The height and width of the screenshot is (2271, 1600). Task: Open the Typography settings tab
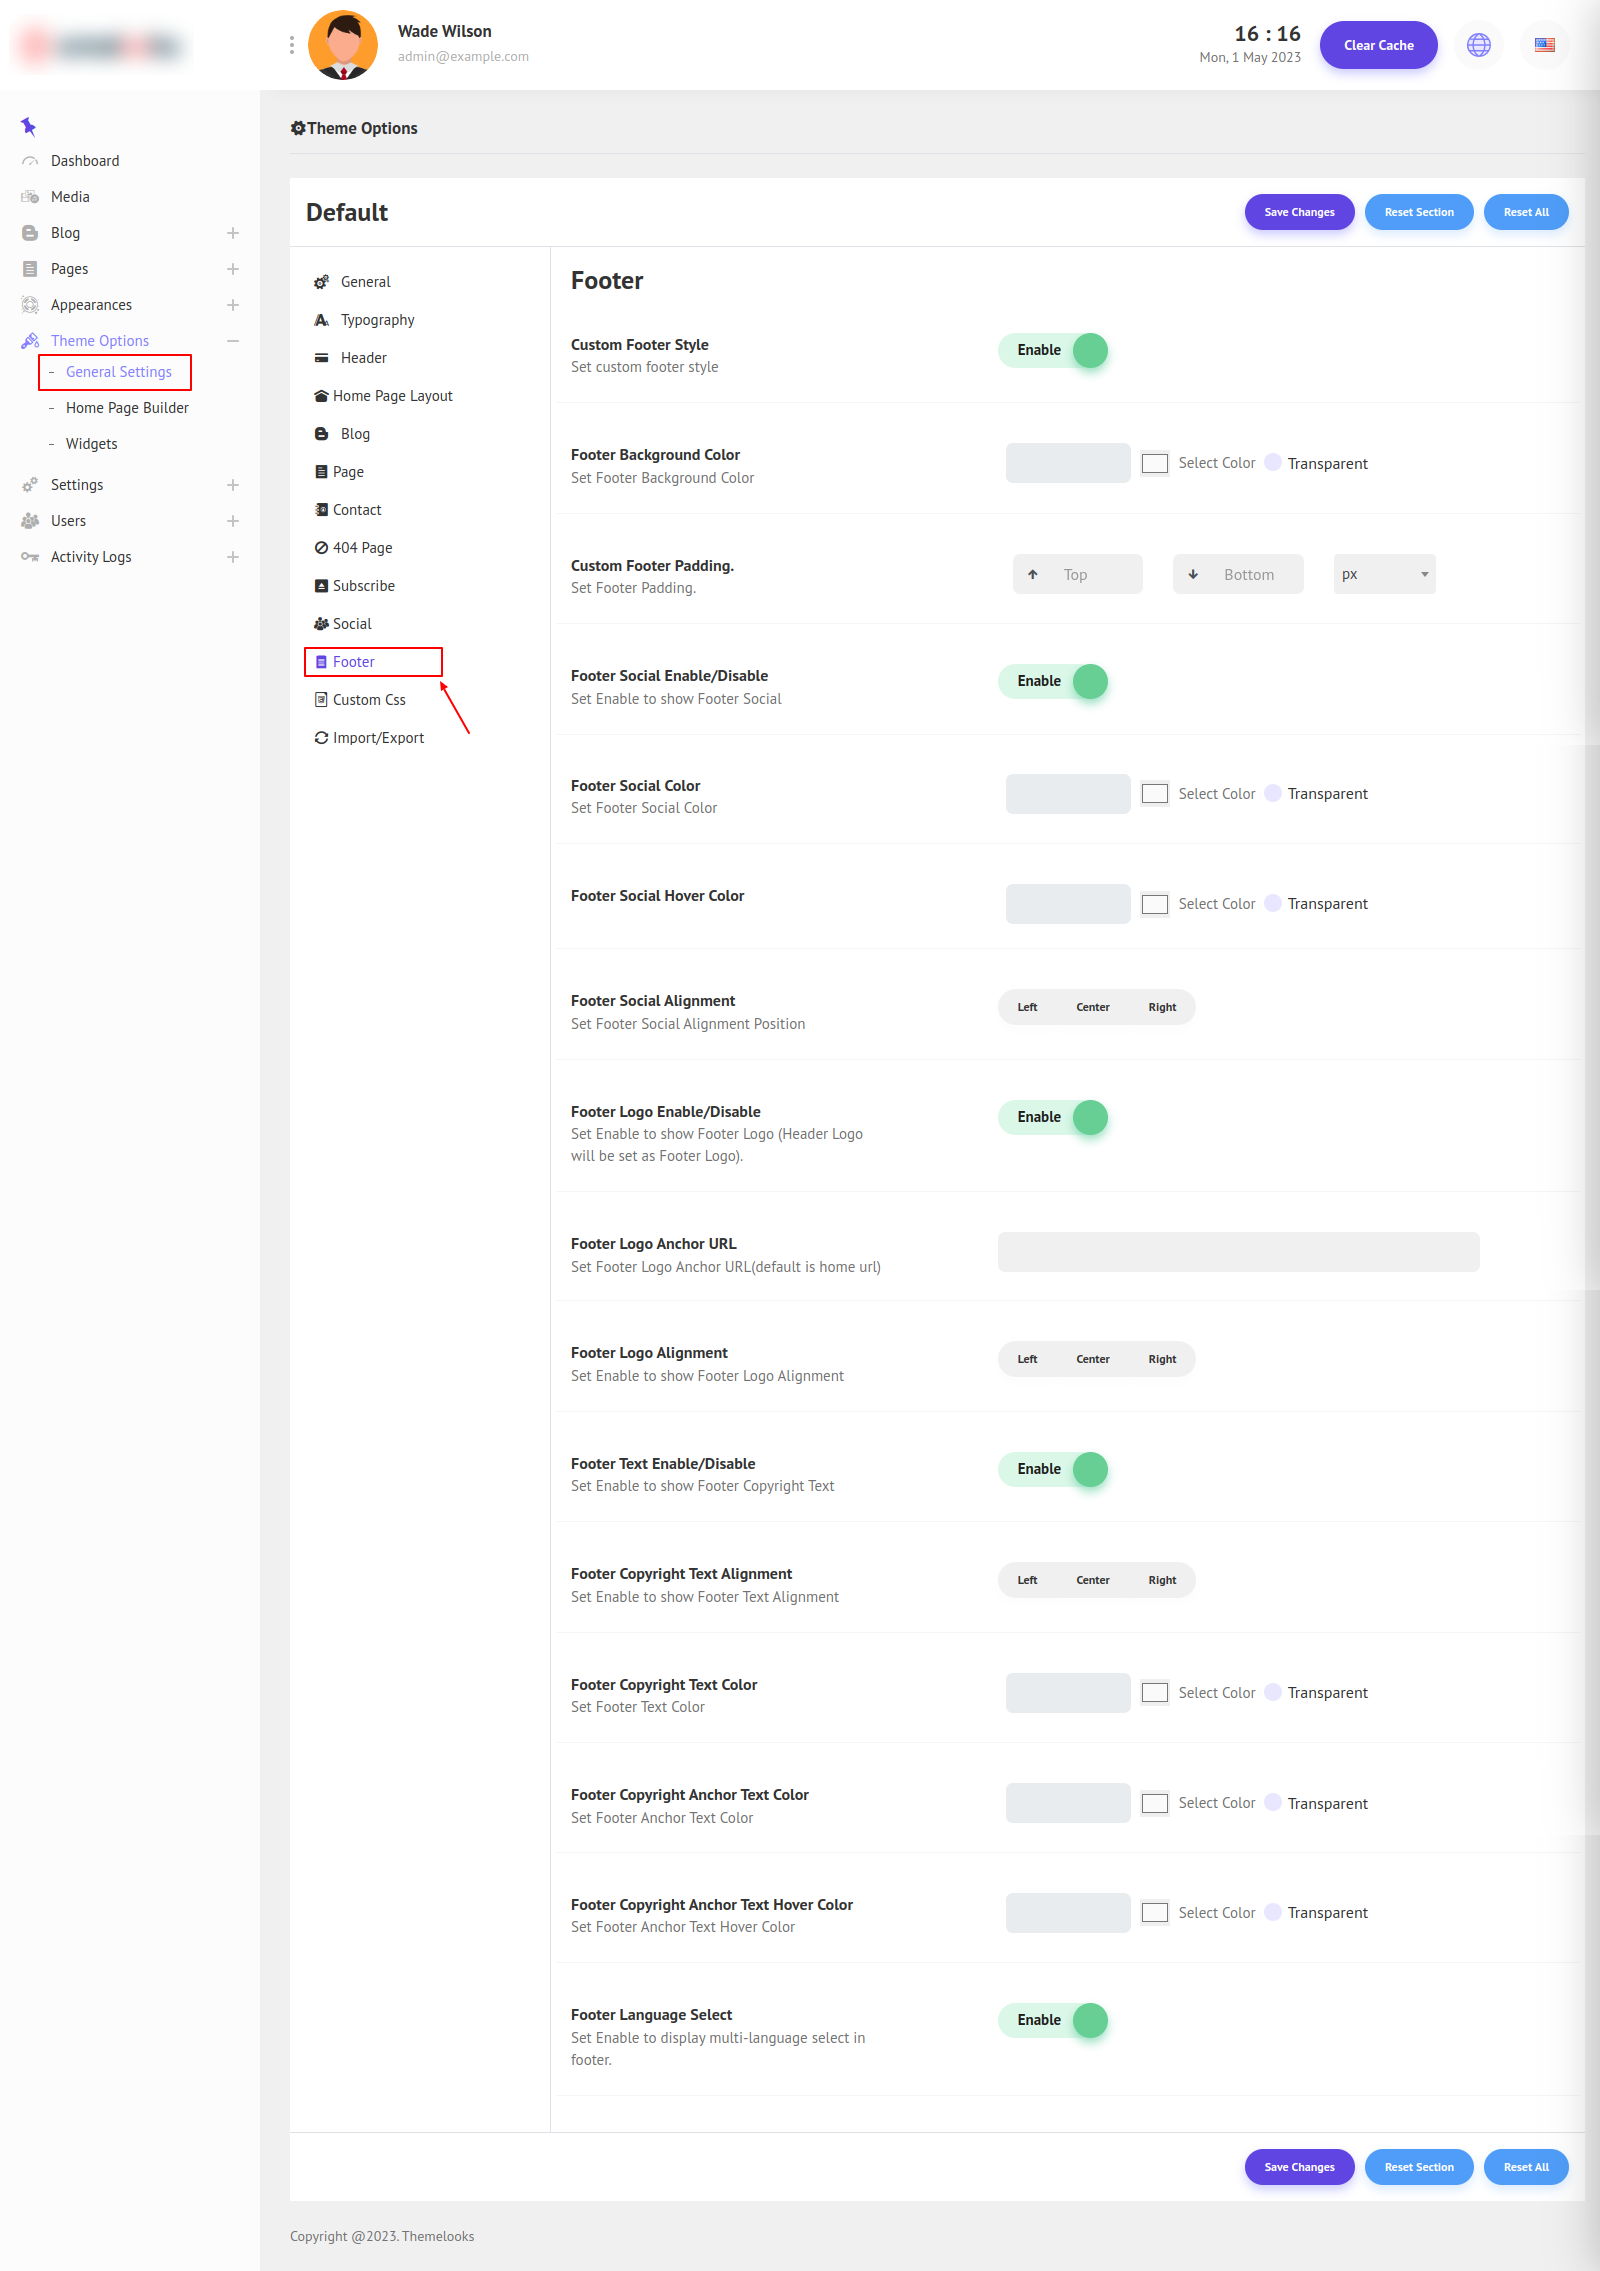377,320
